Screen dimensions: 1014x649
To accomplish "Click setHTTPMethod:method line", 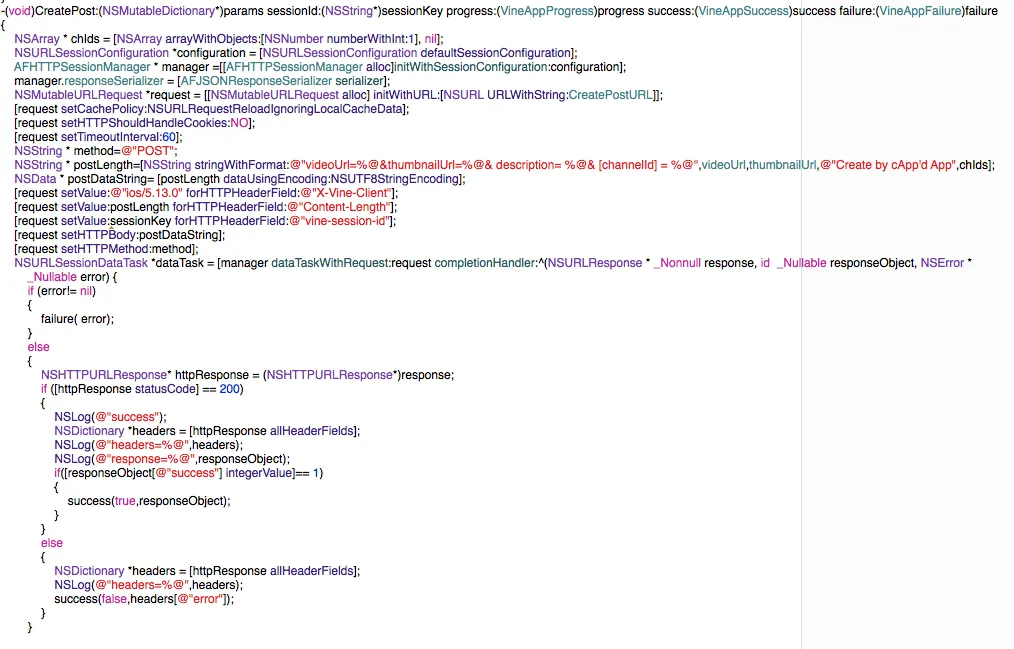I will point(106,249).
